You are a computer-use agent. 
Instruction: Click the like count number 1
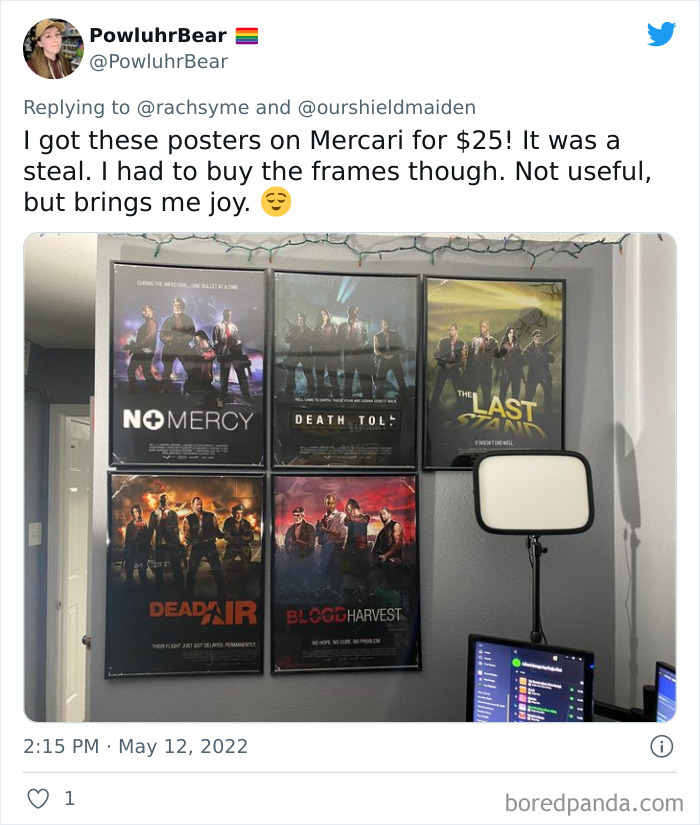[69, 799]
